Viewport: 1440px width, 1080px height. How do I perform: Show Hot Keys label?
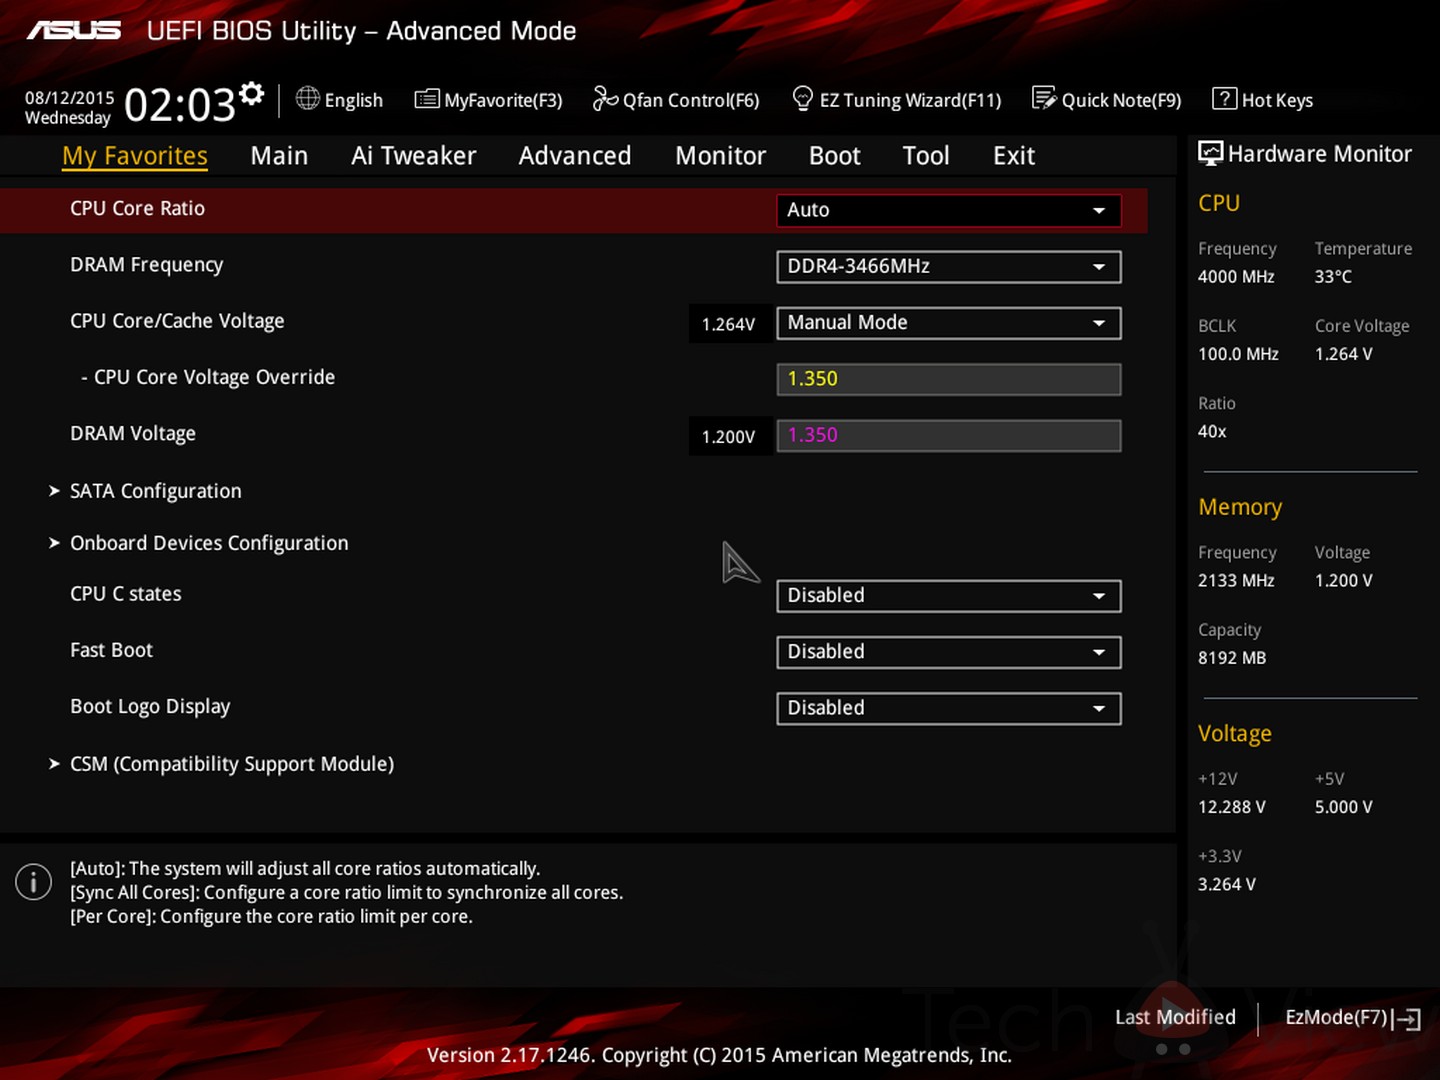click(1277, 100)
